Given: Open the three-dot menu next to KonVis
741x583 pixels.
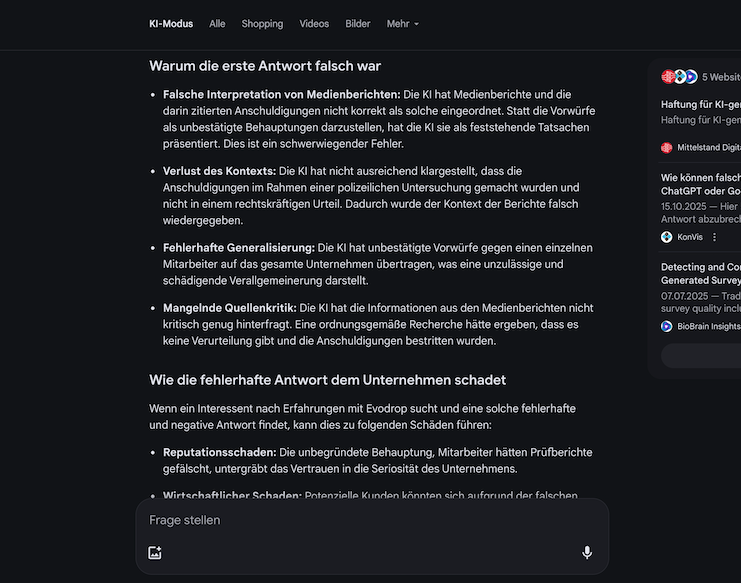Looking at the screenshot, I should tap(714, 237).
